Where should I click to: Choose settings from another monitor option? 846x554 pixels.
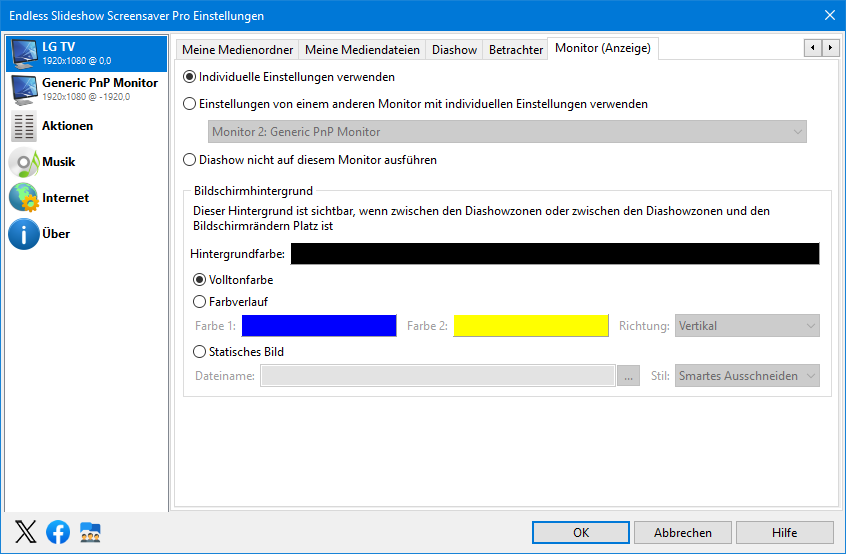click(x=415, y=104)
